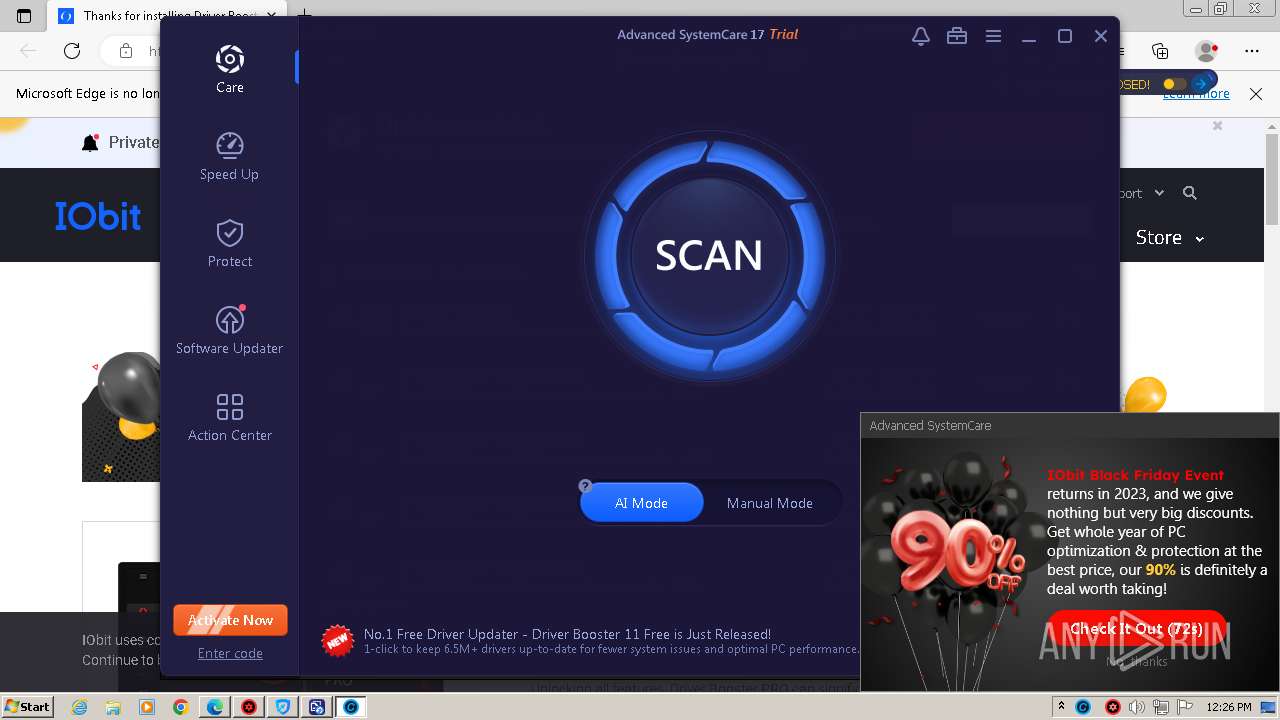Switch to Advanced SystemCare taskbar button
The width and height of the screenshot is (1280, 720).
point(351,707)
